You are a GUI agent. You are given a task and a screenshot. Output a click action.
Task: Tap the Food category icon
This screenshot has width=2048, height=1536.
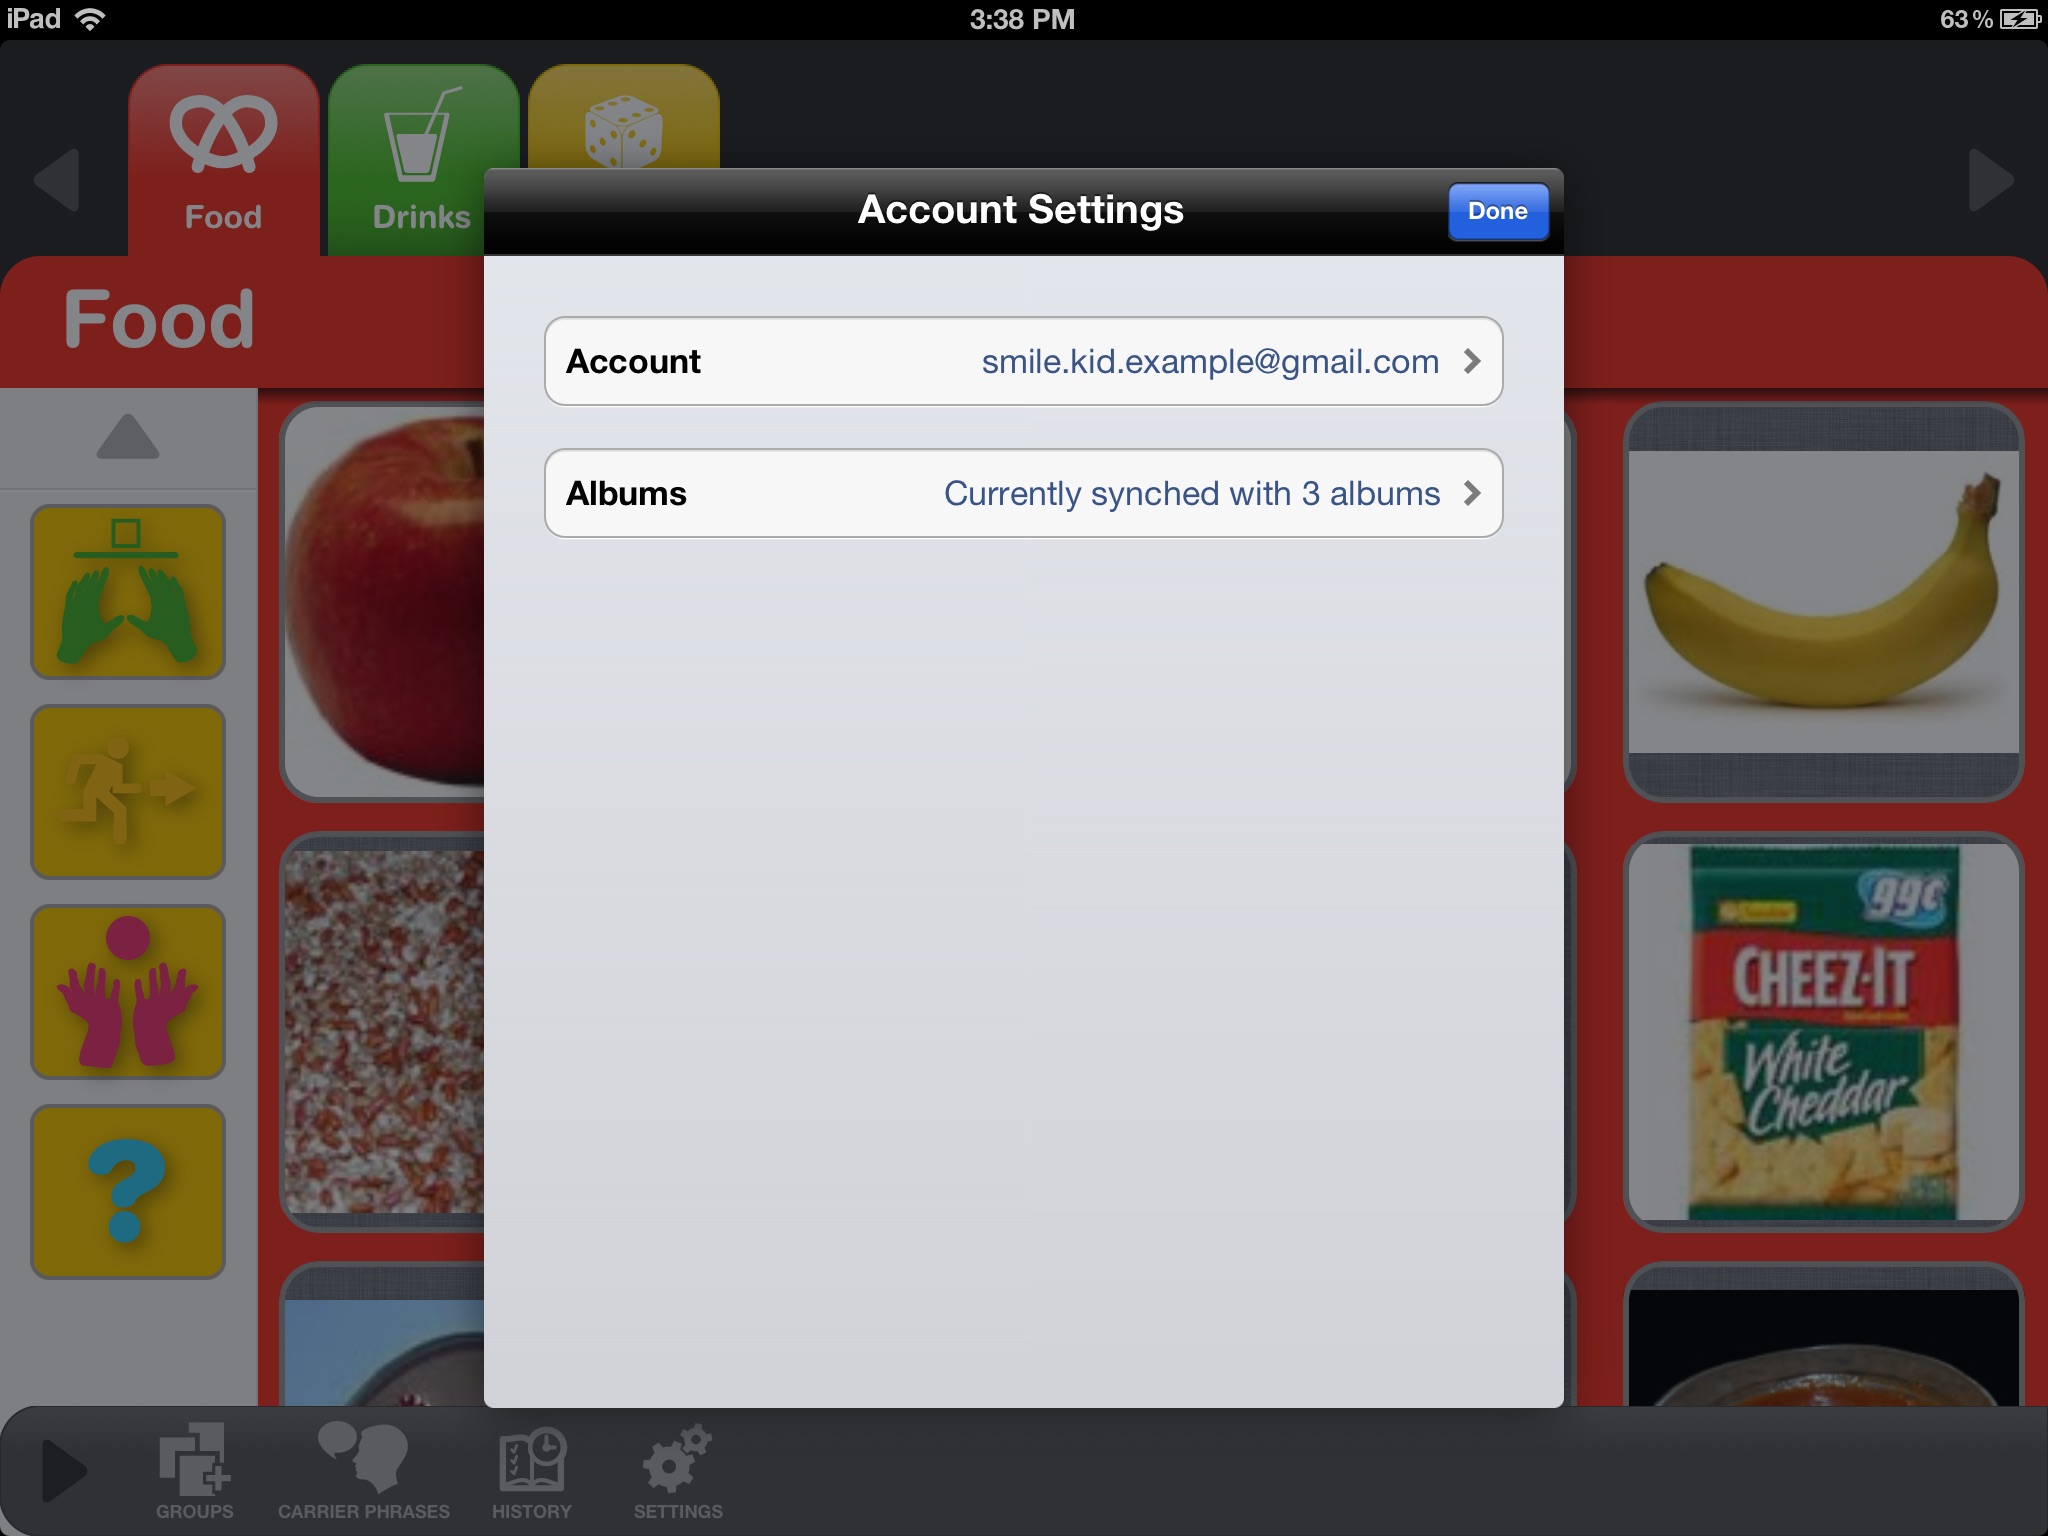coord(226,153)
